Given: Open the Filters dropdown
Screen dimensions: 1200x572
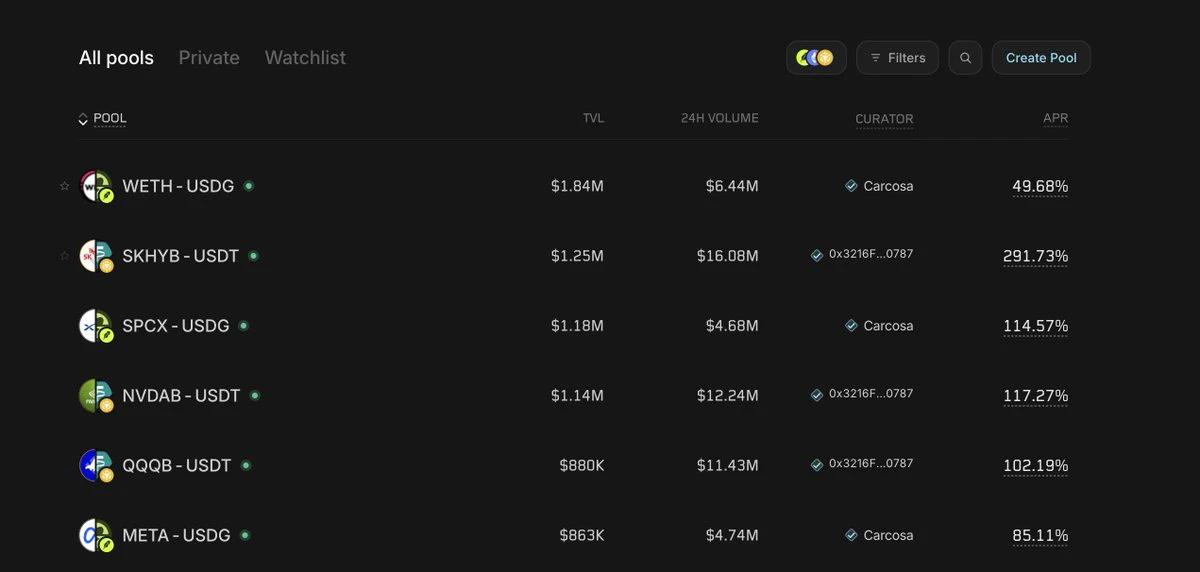Looking at the screenshot, I should (x=898, y=58).
